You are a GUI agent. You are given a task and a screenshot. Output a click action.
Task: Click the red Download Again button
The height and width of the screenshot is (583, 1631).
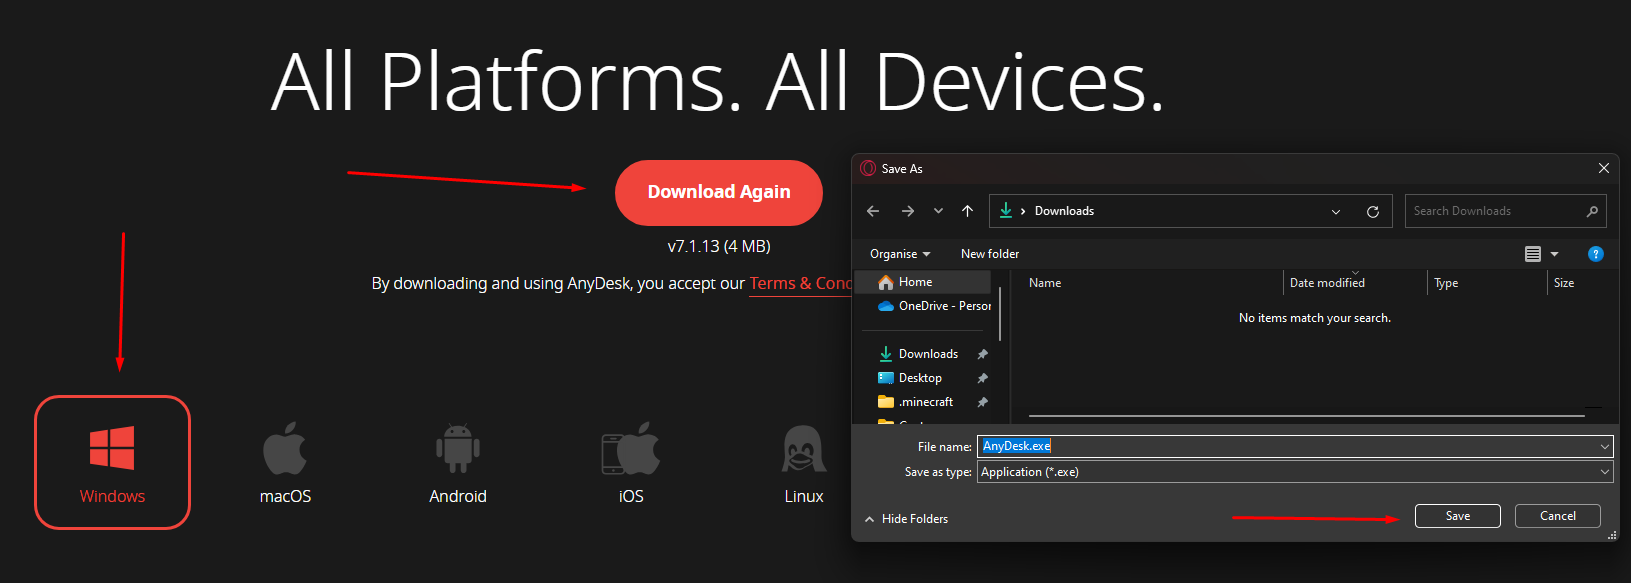click(x=719, y=192)
